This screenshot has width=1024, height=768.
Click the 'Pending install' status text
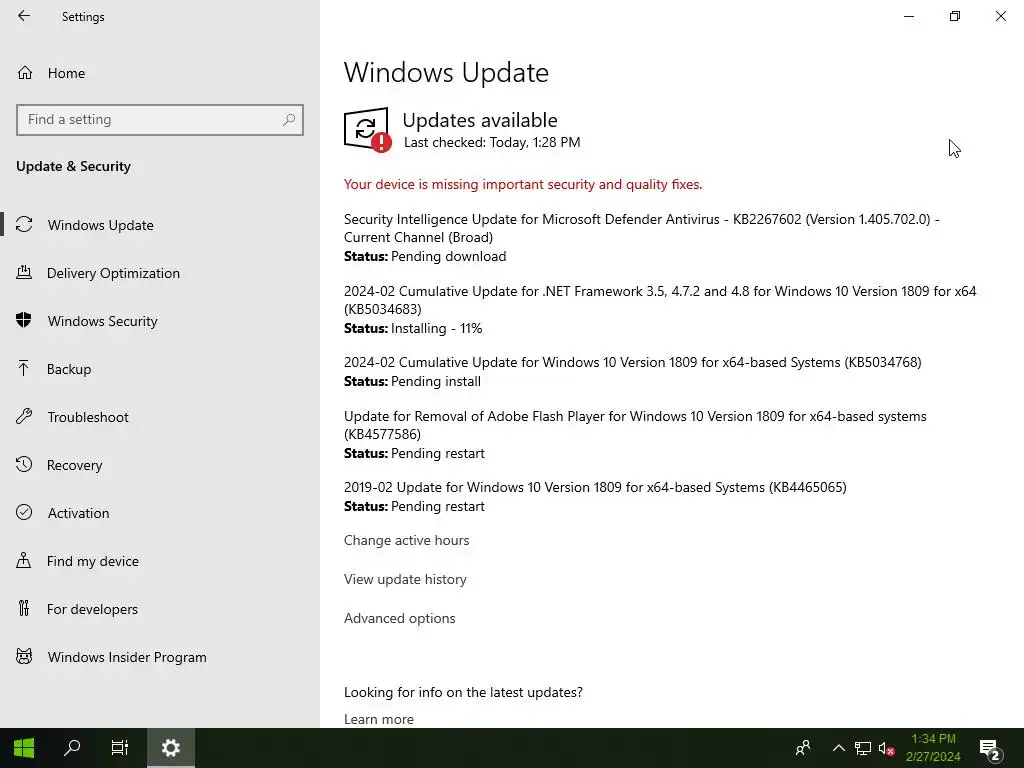coord(436,381)
